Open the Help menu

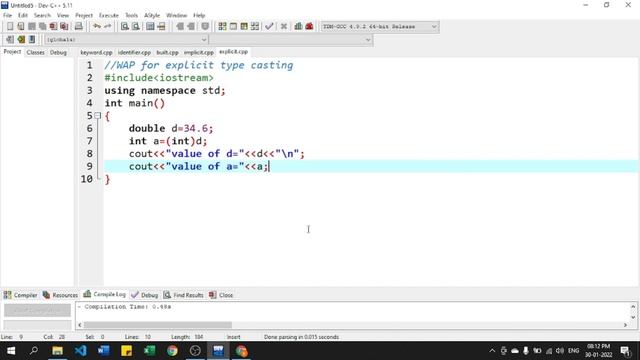click(199, 16)
